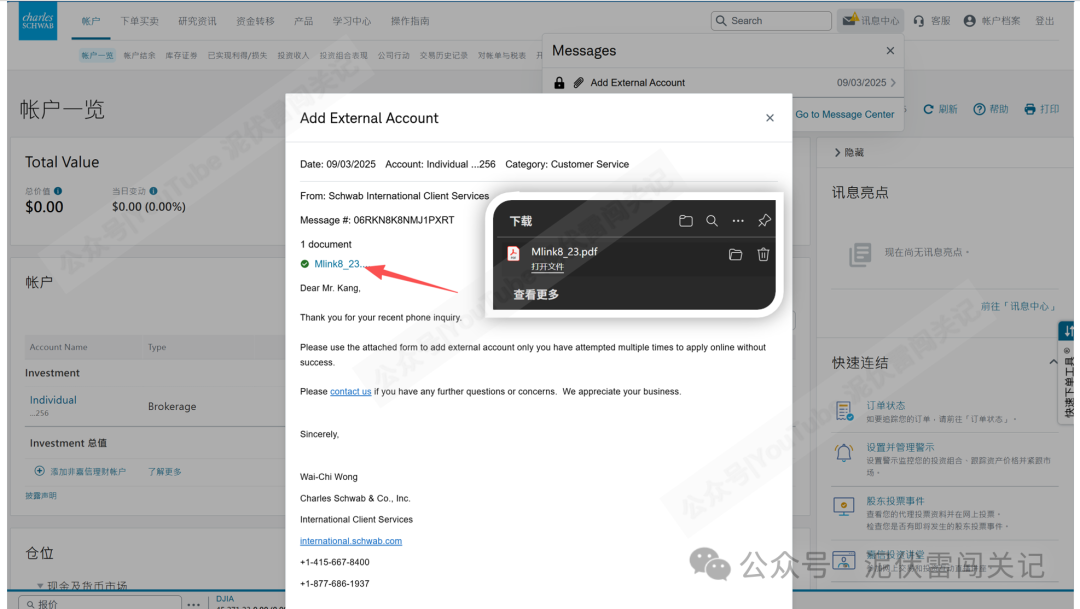Image resolution: width=1080 pixels, height=609 pixels.
Task: Focus the 报价 quote input field
Action: tap(100, 603)
